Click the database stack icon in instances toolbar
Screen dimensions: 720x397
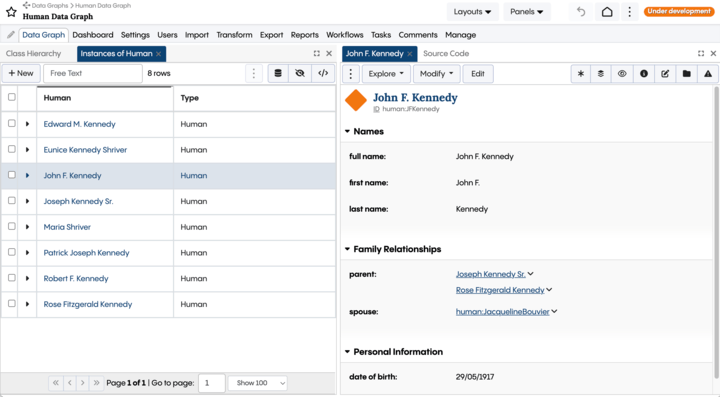tap(278, 73)
